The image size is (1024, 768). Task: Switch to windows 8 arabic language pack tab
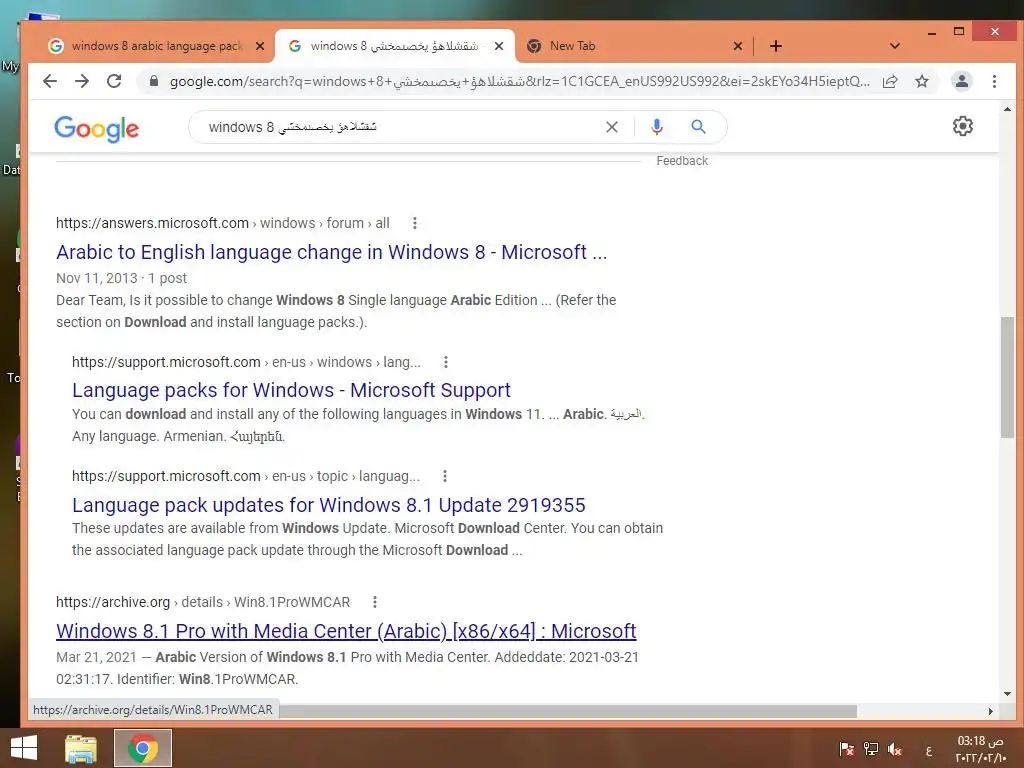(x=157, y=46)
